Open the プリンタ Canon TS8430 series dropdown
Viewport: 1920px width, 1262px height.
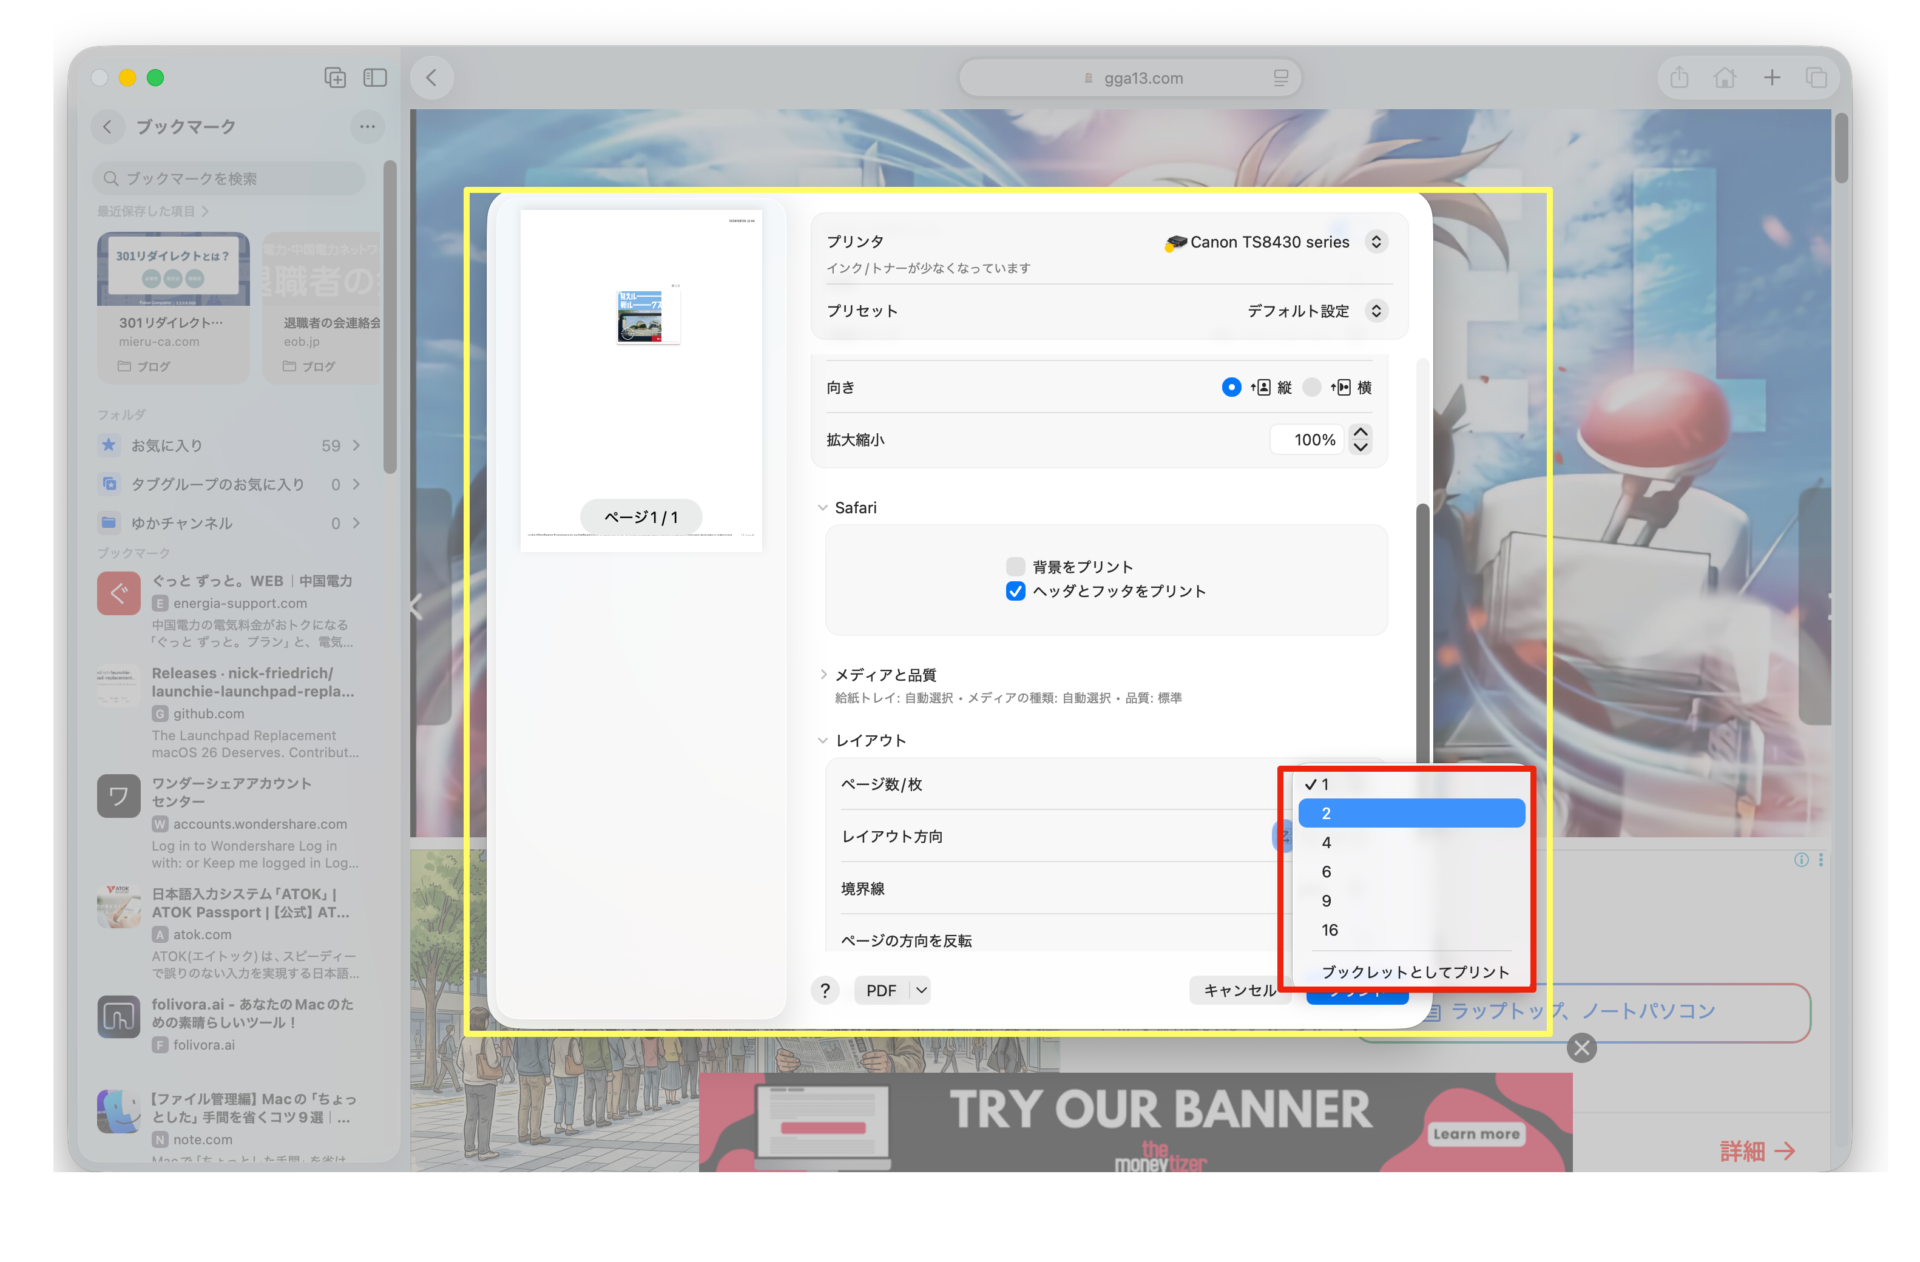pyautogui.click(x=1376, y=242)
